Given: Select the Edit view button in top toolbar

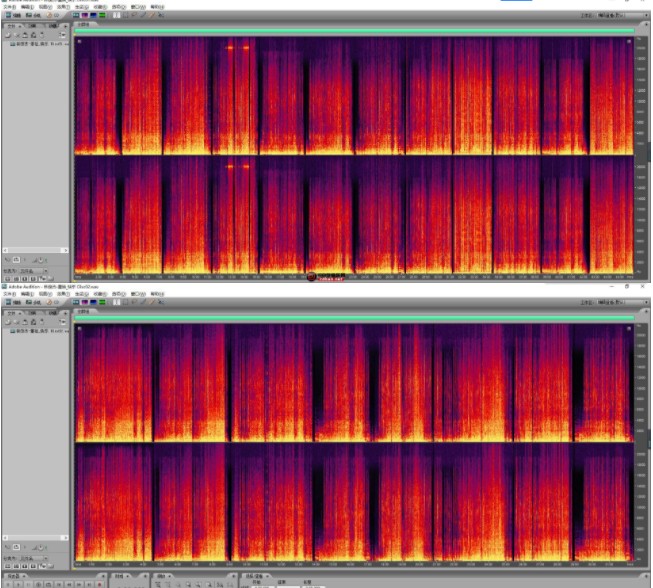Looking at the screenshot, I should click(12, 16).
